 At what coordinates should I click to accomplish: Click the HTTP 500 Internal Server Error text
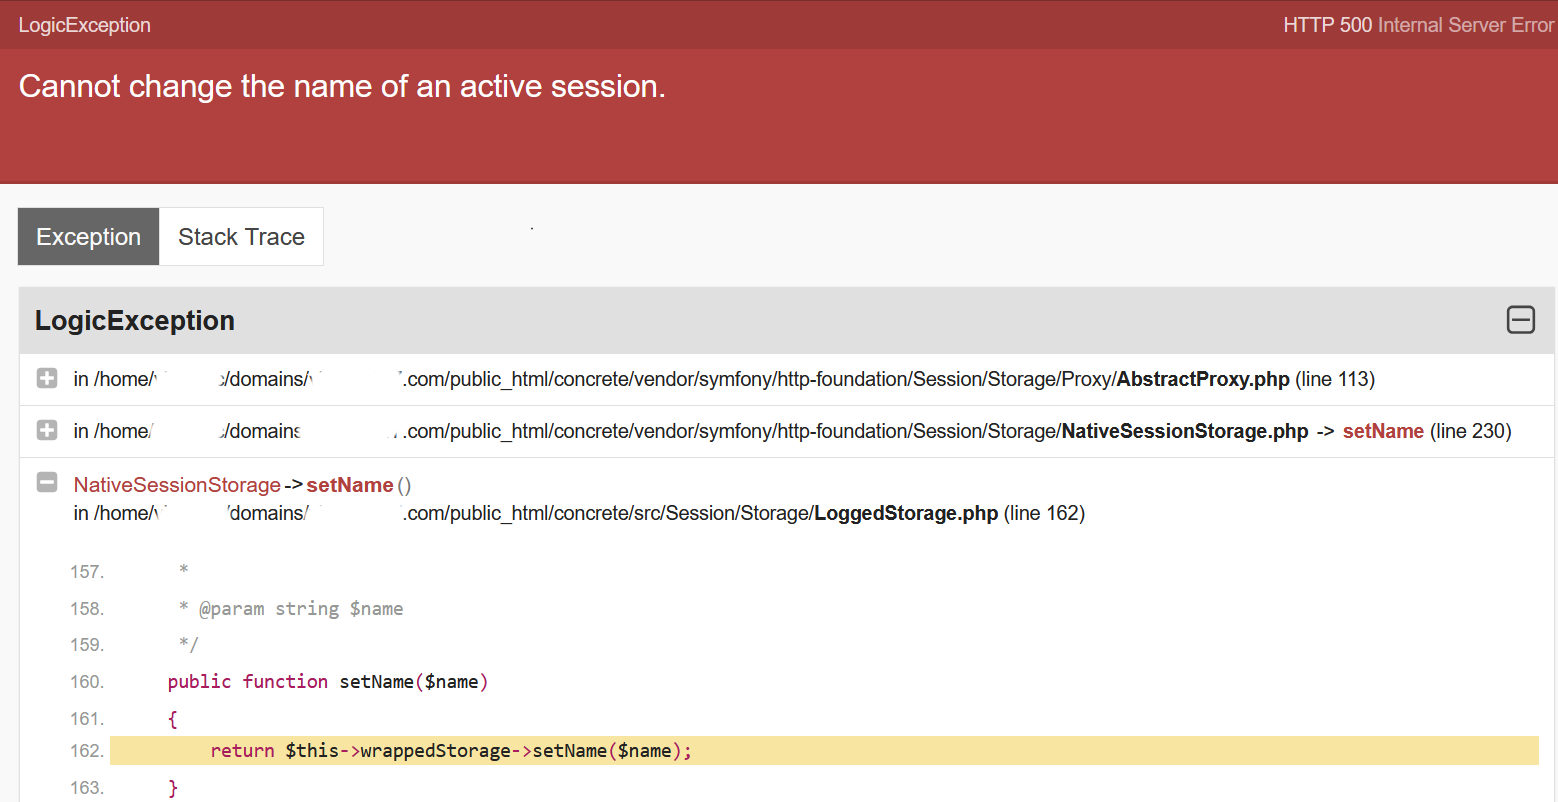pos(1419,25)
